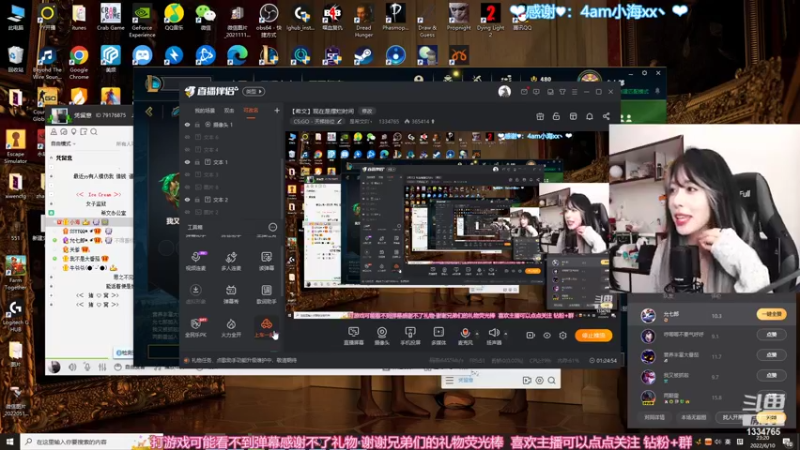Open the 读弹幕 read-danmaku tool
This screenshot has width=800, height=450.
click(x=266, y=260)
